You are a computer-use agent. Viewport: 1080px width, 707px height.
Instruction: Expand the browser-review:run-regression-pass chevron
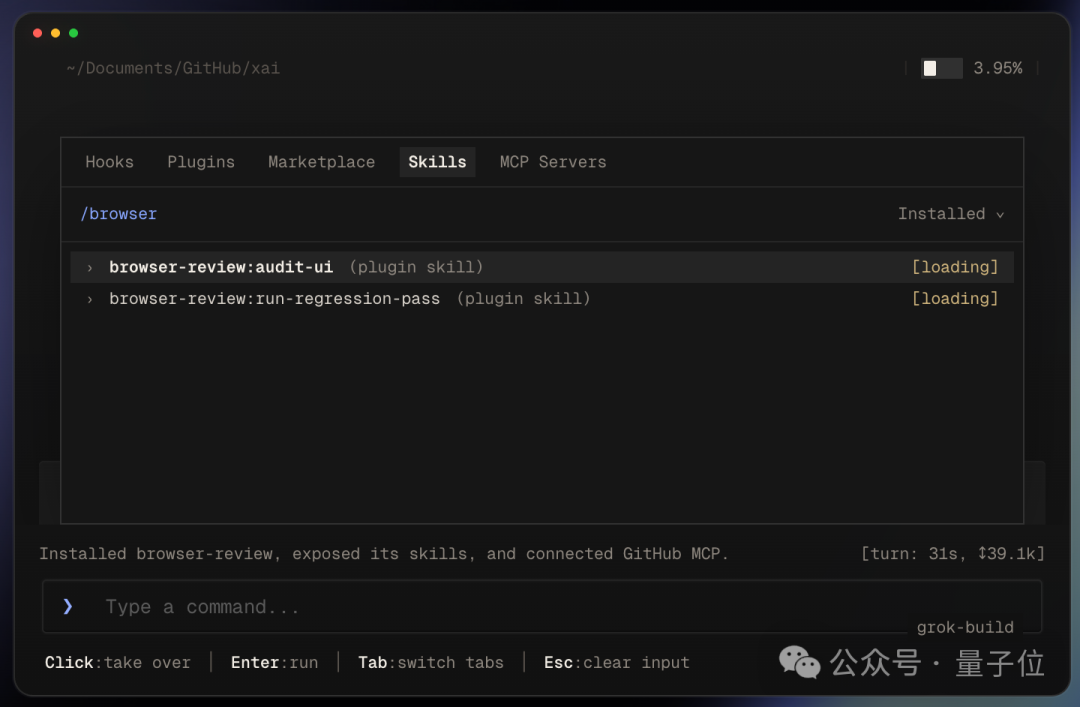coord(90,299)
